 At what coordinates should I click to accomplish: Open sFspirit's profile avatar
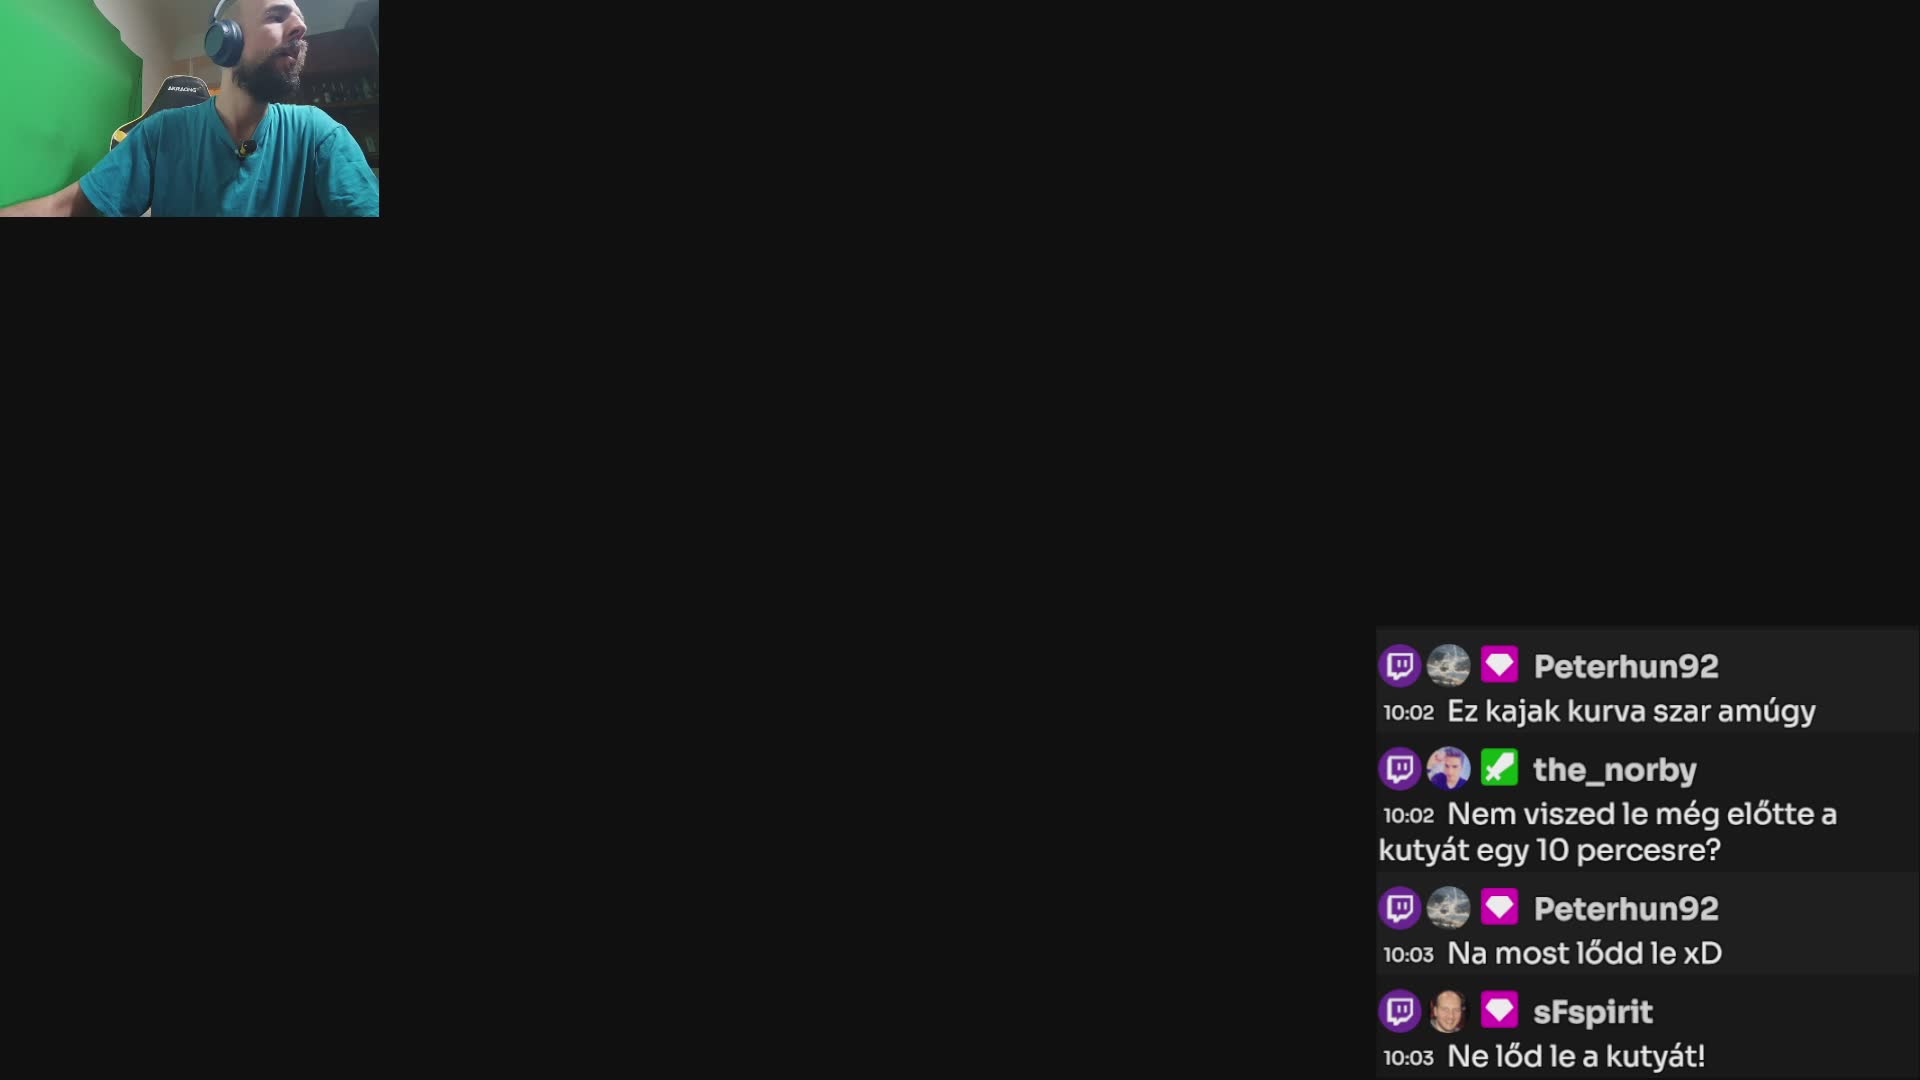(1448, 1010)
